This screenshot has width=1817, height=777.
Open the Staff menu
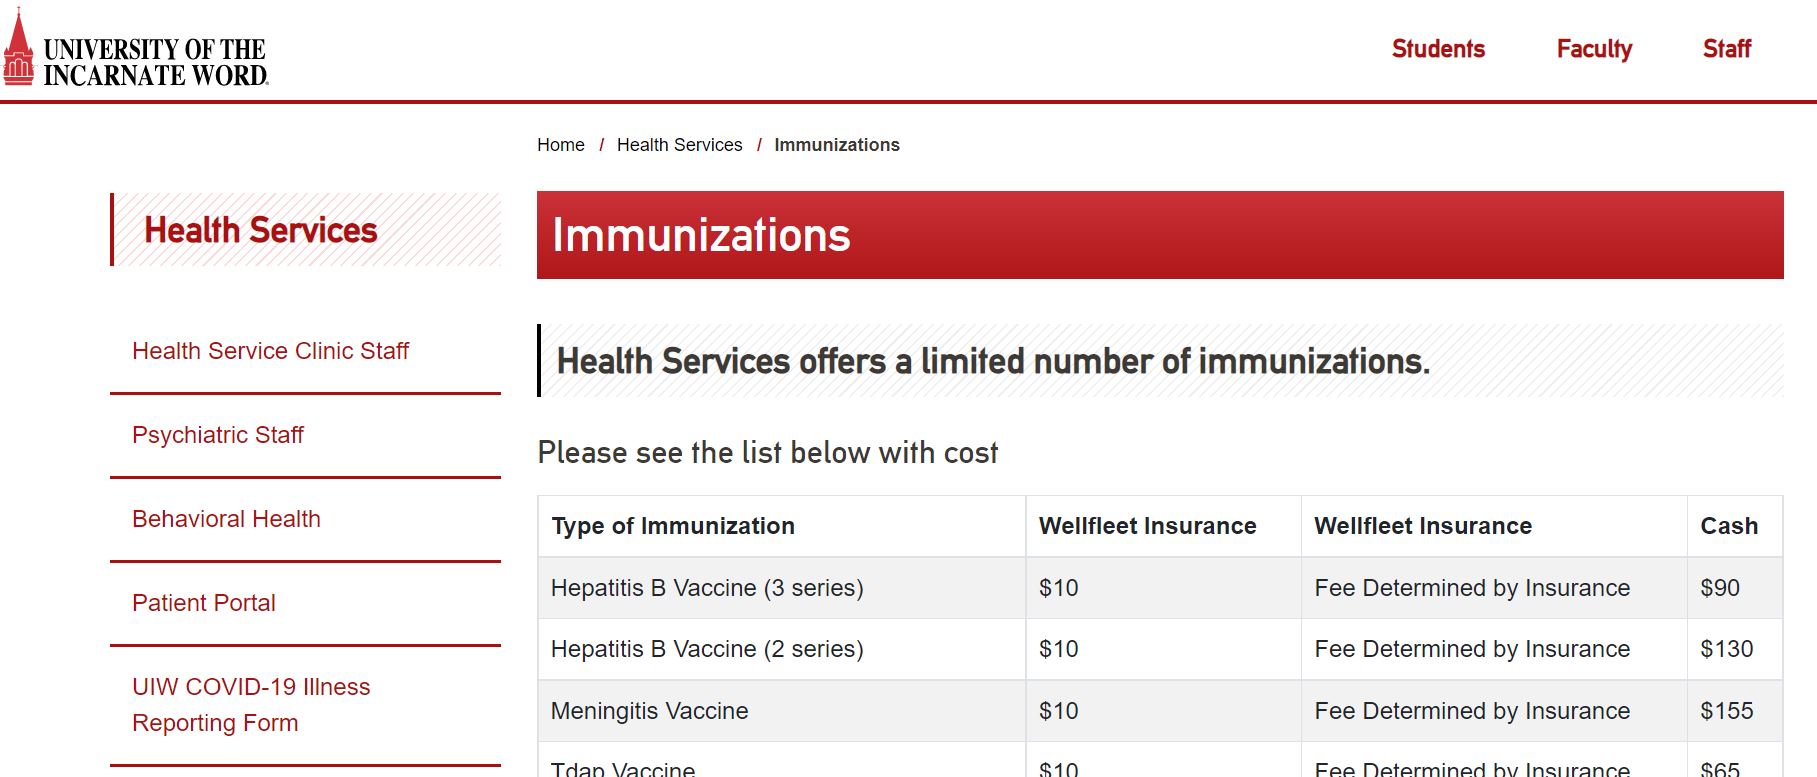point(1727,49)
